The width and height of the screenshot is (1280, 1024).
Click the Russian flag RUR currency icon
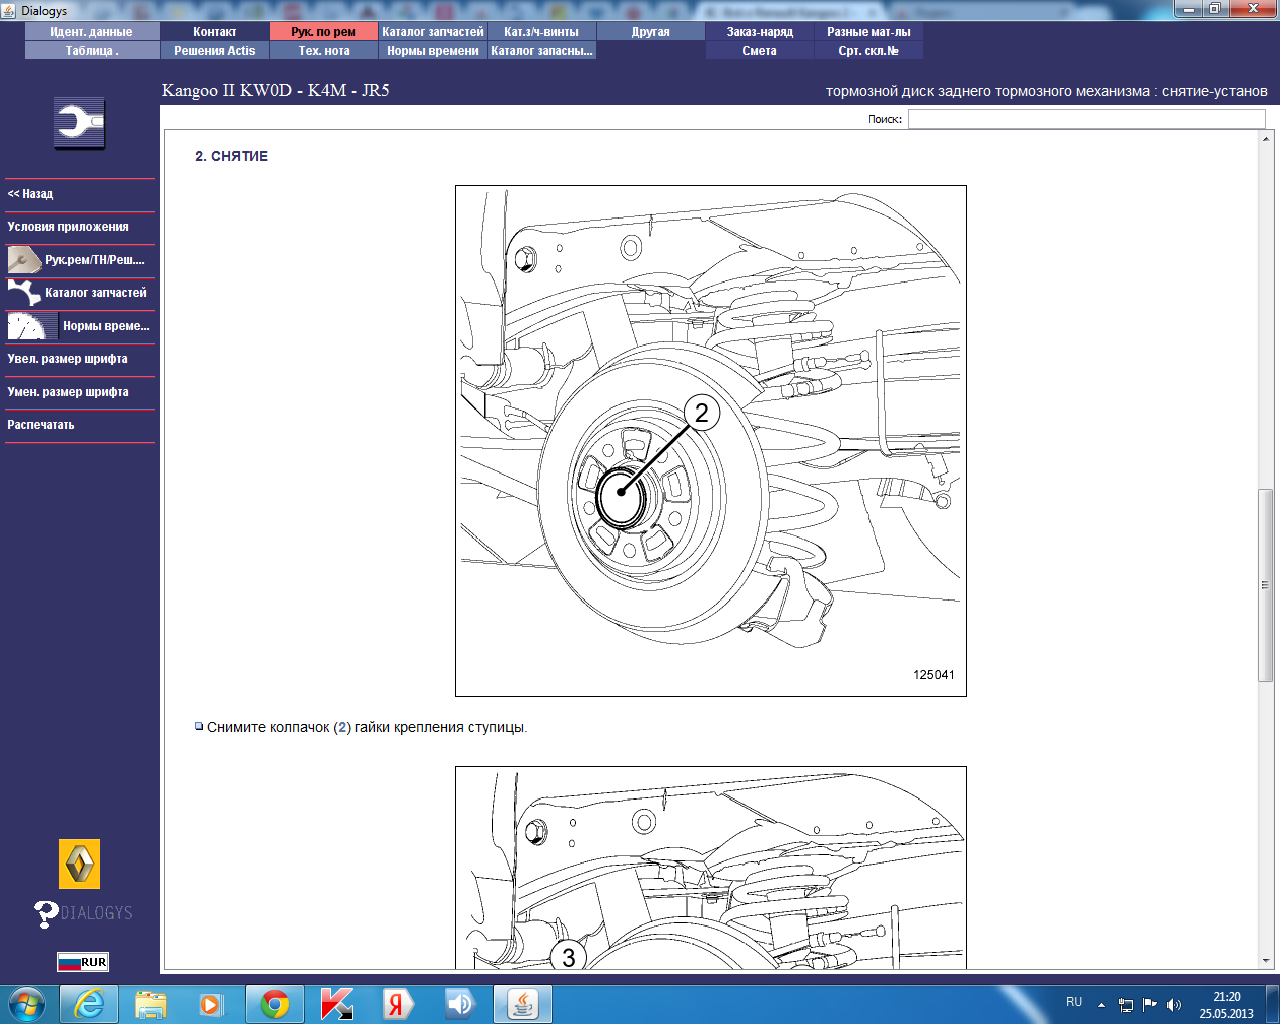[82, 962]
